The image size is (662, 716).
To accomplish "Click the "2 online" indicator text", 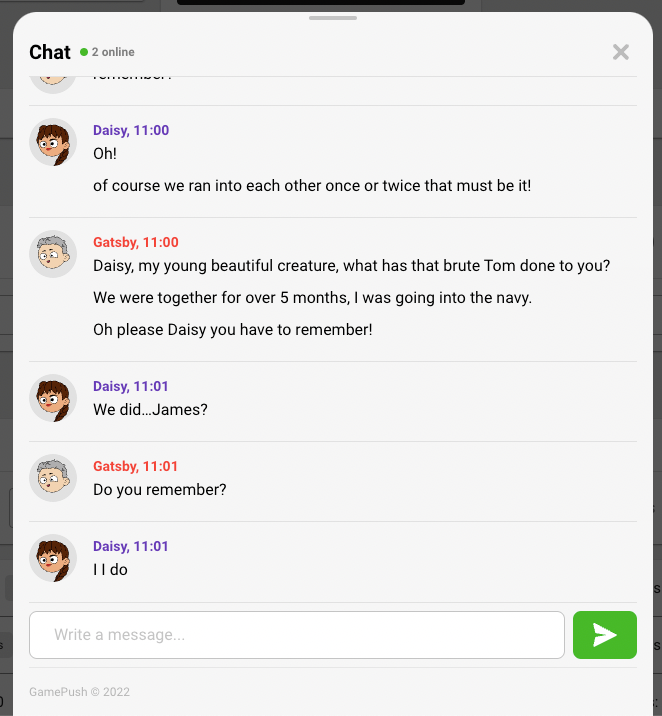I will point(113,52).
